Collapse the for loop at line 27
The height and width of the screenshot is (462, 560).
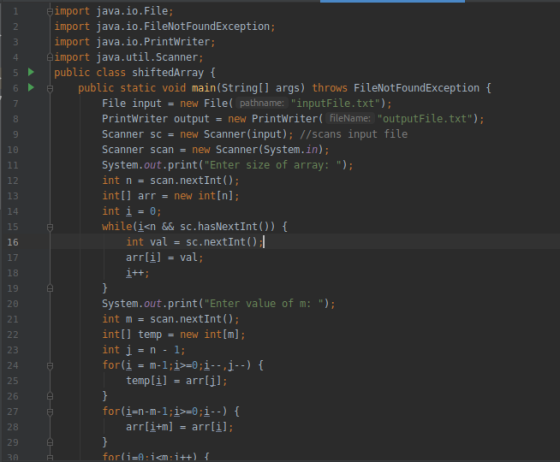click(x=50, y=412)
